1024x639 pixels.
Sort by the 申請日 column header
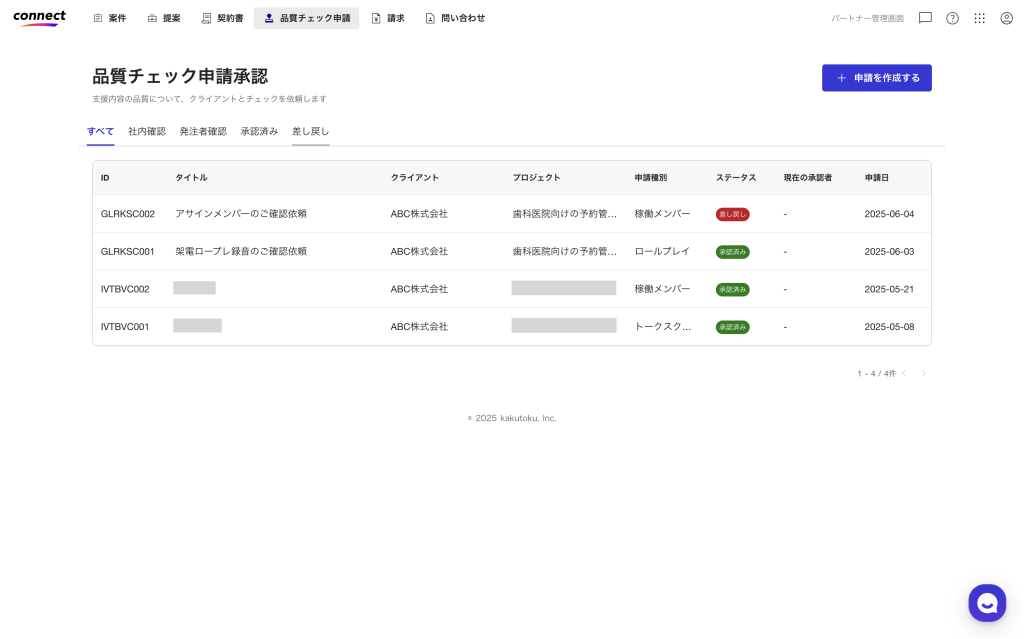tap(876, 177)
